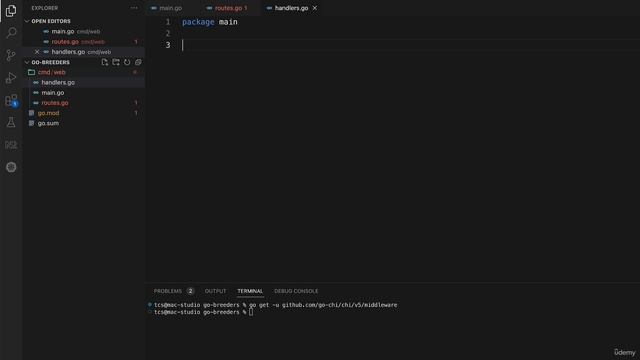
Task: Open the Output panel tab
Action: click(215, 291)
